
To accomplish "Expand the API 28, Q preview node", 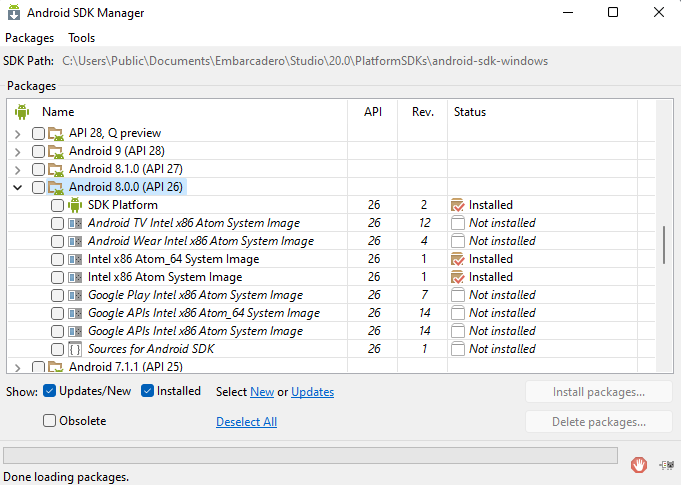I will click(17, 134).
